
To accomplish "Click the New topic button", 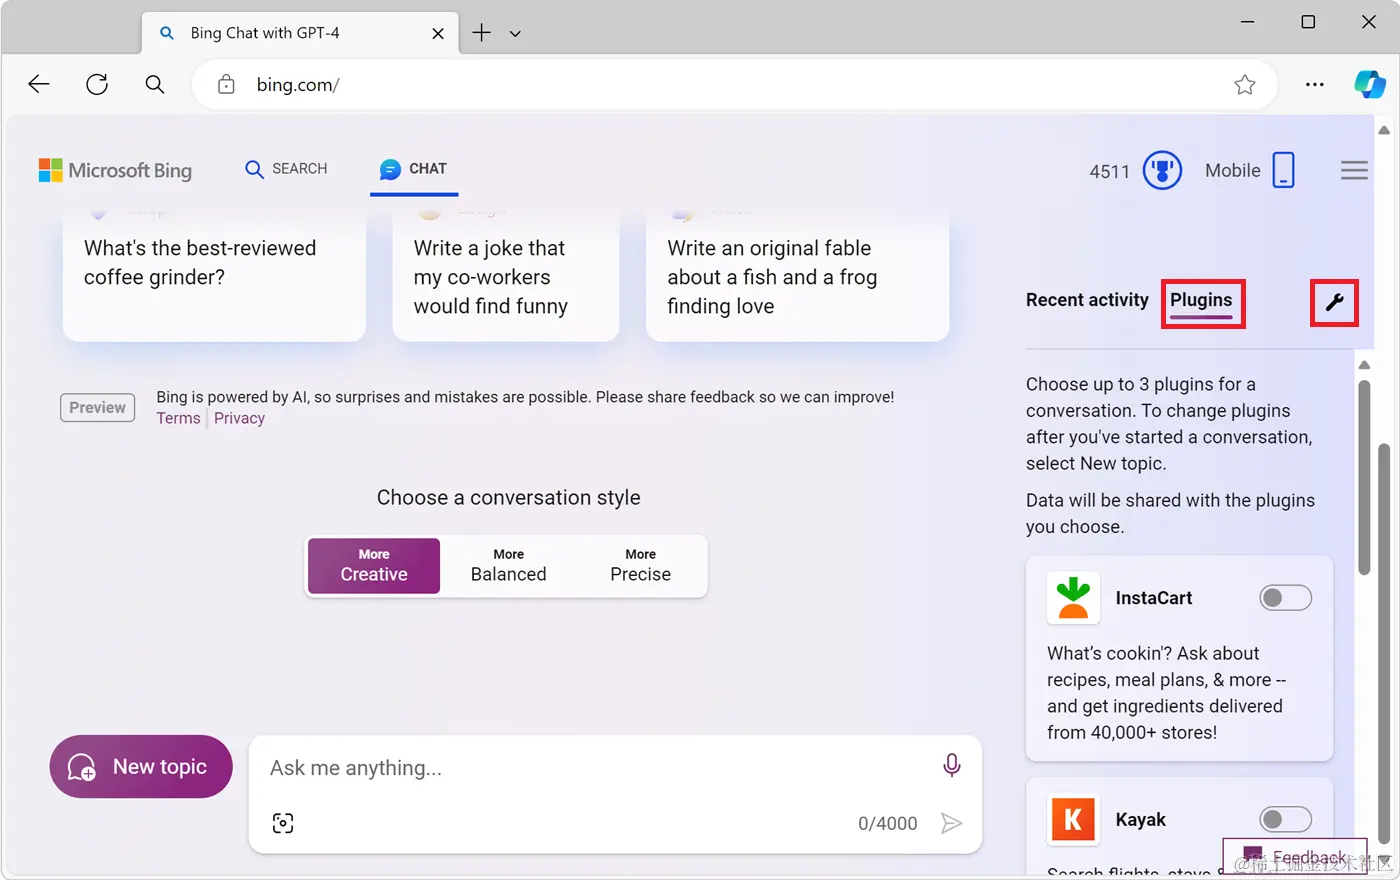I will 141,767.
